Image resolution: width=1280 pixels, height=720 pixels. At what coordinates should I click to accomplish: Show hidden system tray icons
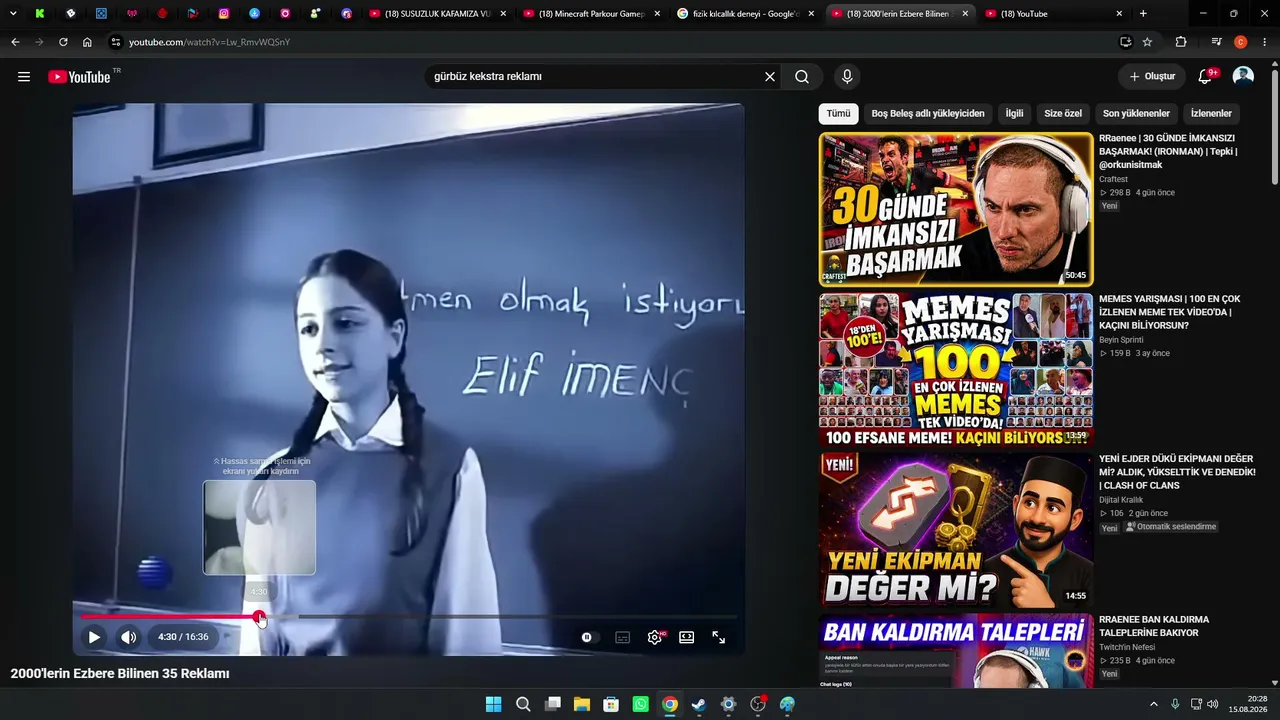[x=1153, y=704]
